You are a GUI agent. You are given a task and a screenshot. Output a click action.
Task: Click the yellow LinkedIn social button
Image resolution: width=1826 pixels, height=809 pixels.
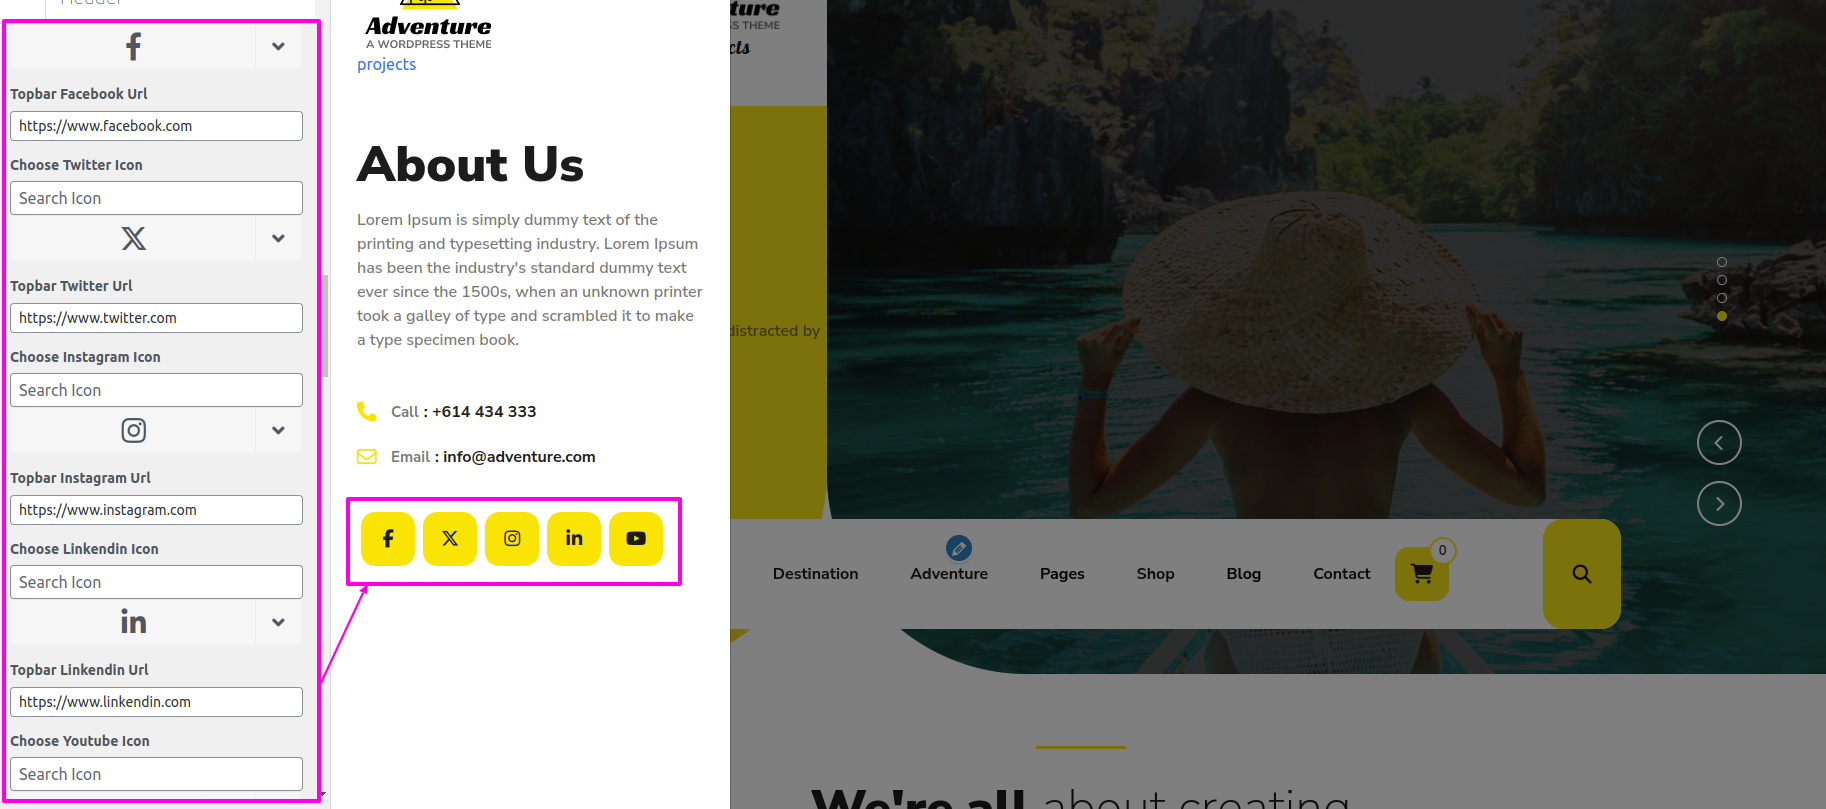point(574,539)
